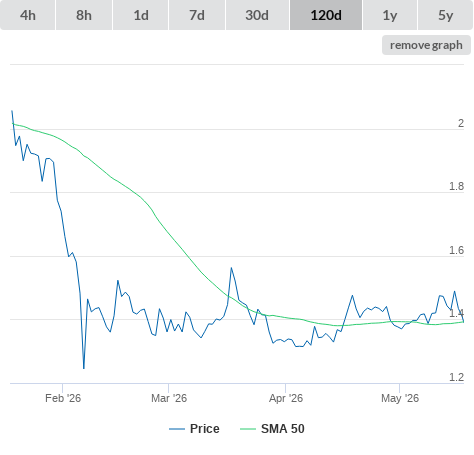Open the 30d chart view
This screenshot has width=474, height=455.
[x=257, y=15]
